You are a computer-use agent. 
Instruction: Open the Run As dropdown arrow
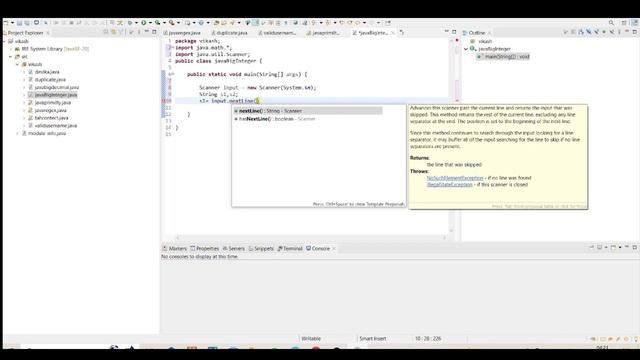pos(150,23)
